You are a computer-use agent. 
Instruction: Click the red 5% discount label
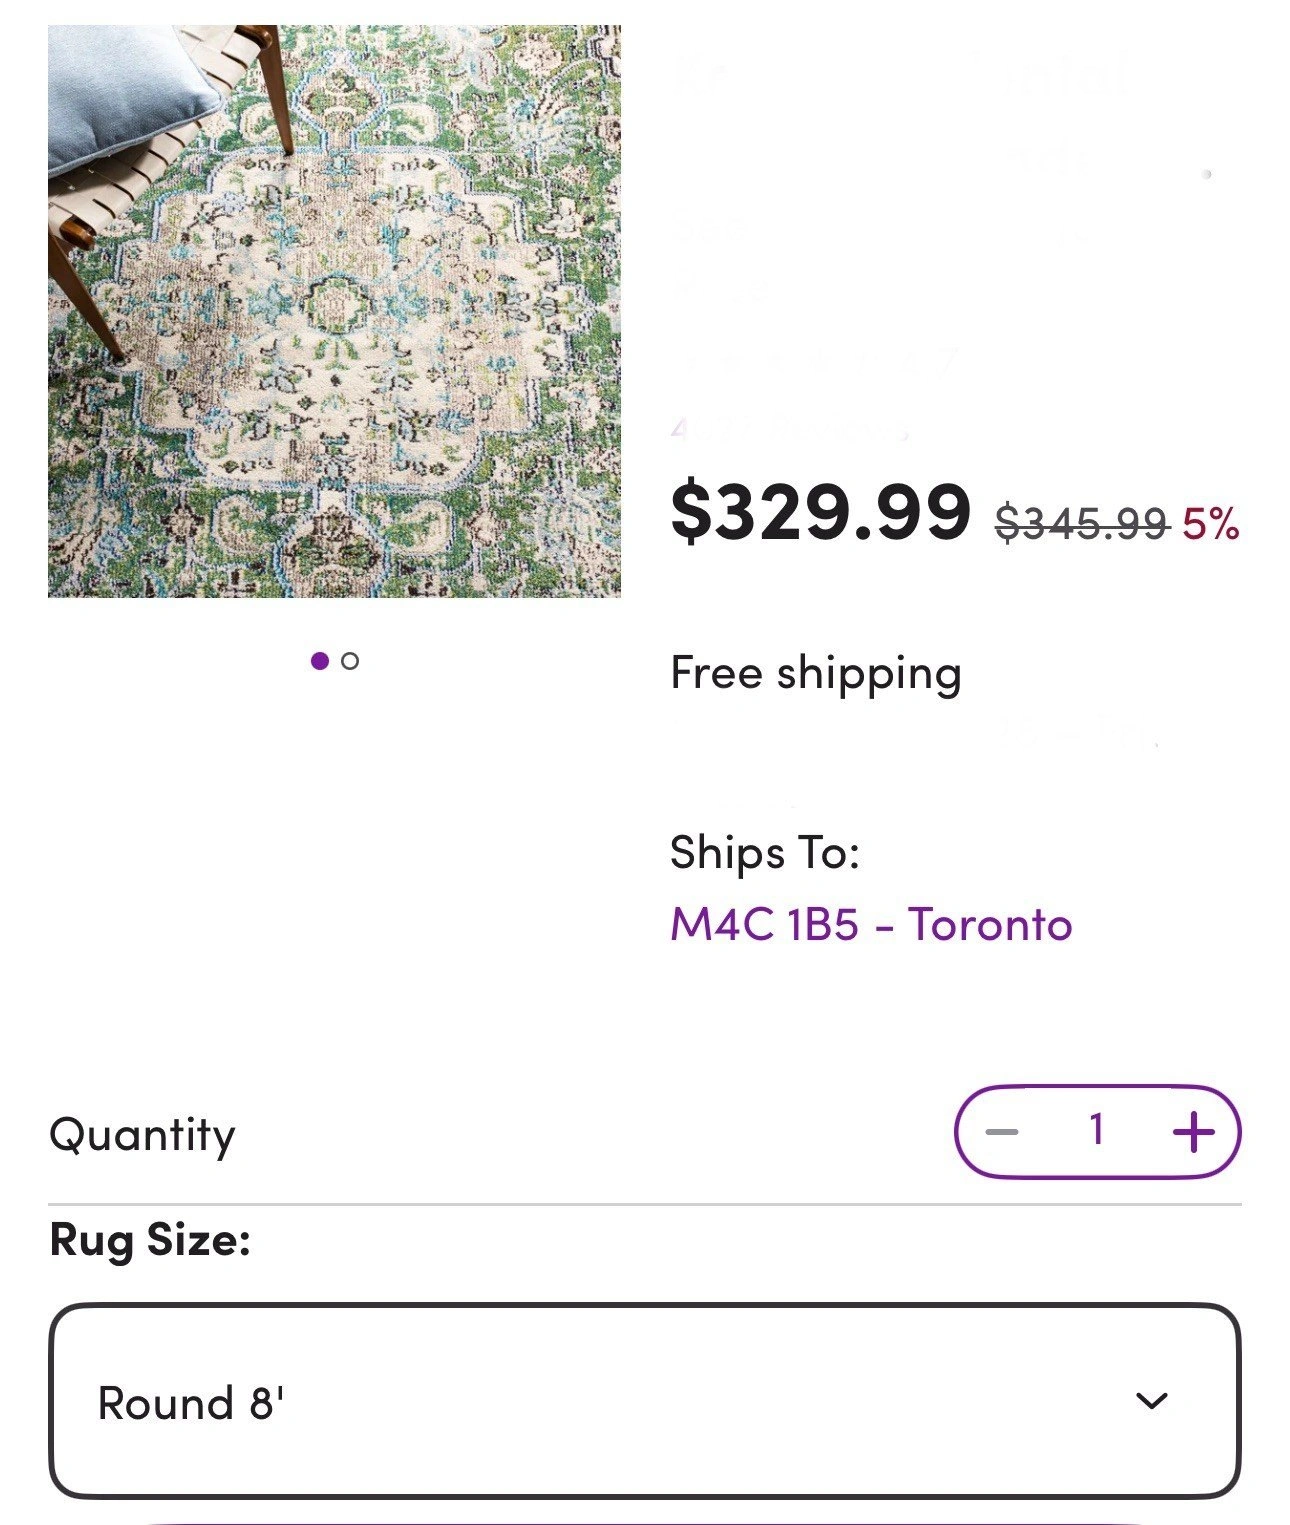point(1211,523)
